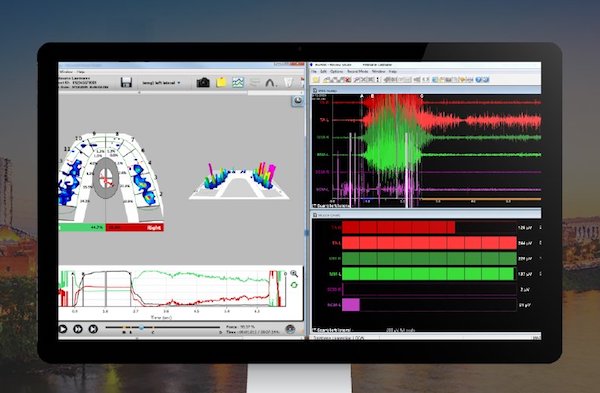Click the 2D dental arch force map
This screenshot has width=600, height=393.
(x=111, y=177)
